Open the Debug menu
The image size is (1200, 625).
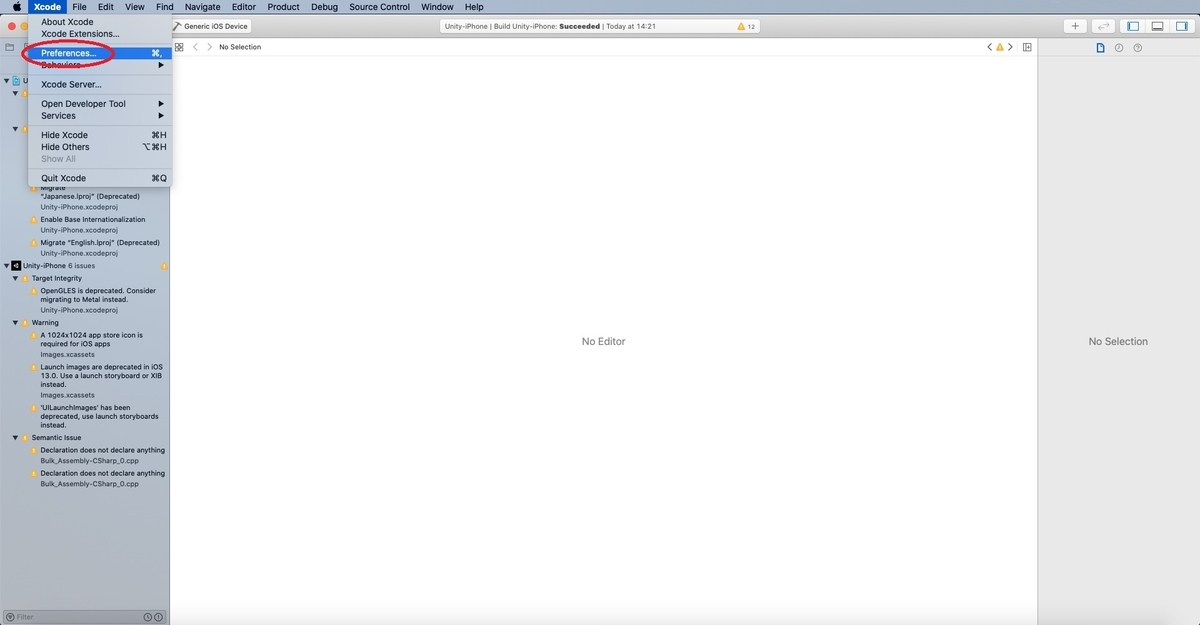click(x=324, y=7)
